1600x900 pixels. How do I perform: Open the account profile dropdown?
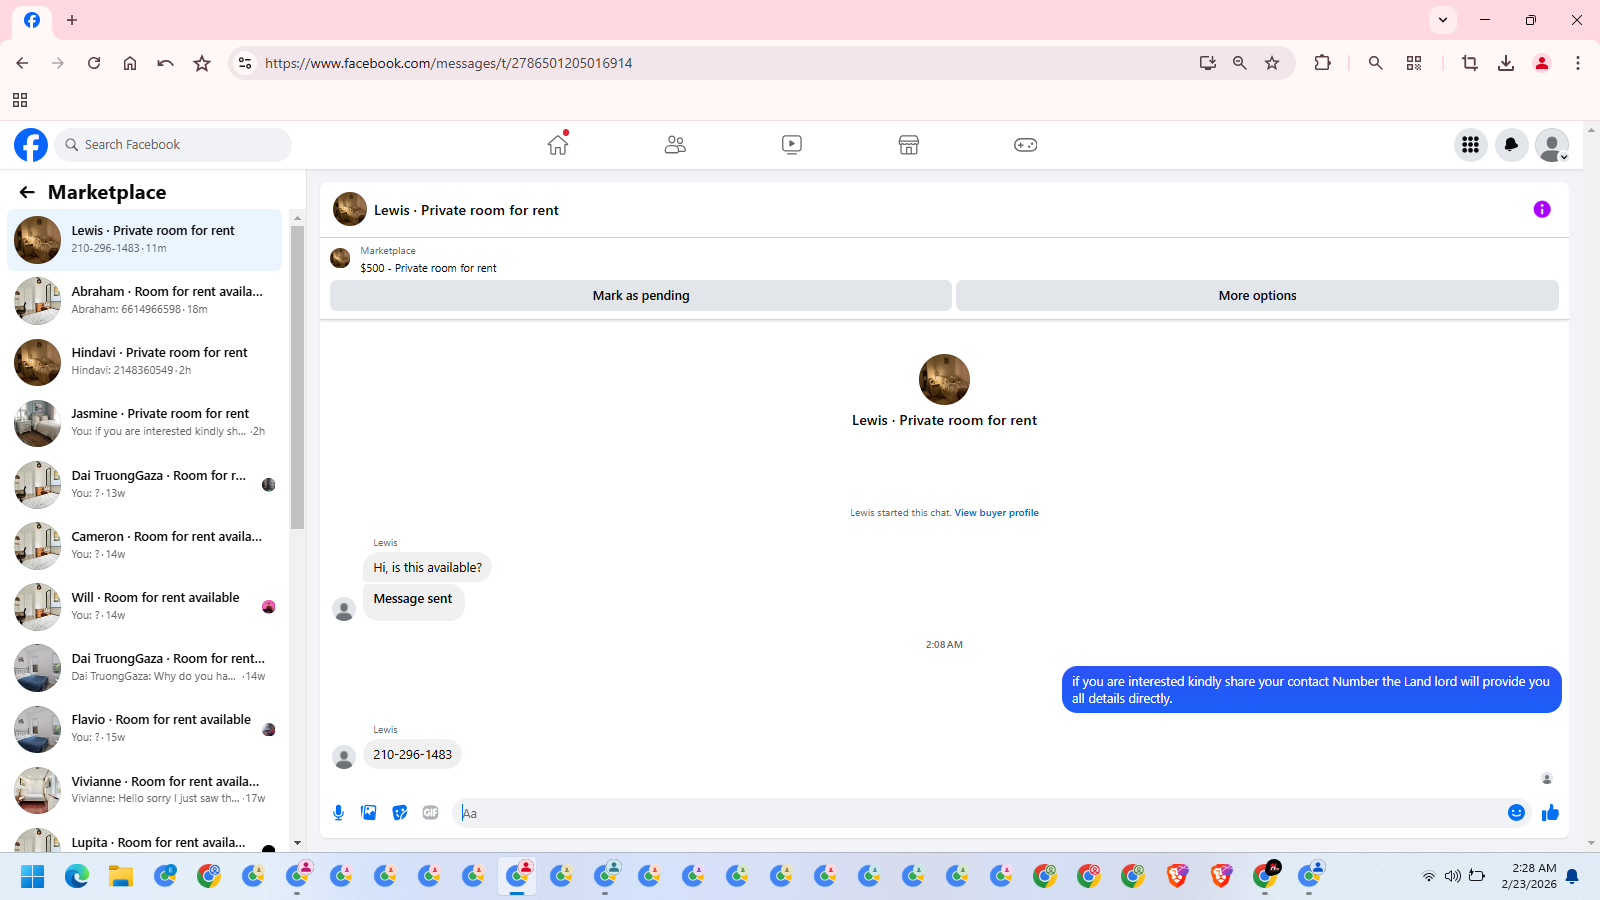pyautogui.click(x=1552, y=145)
